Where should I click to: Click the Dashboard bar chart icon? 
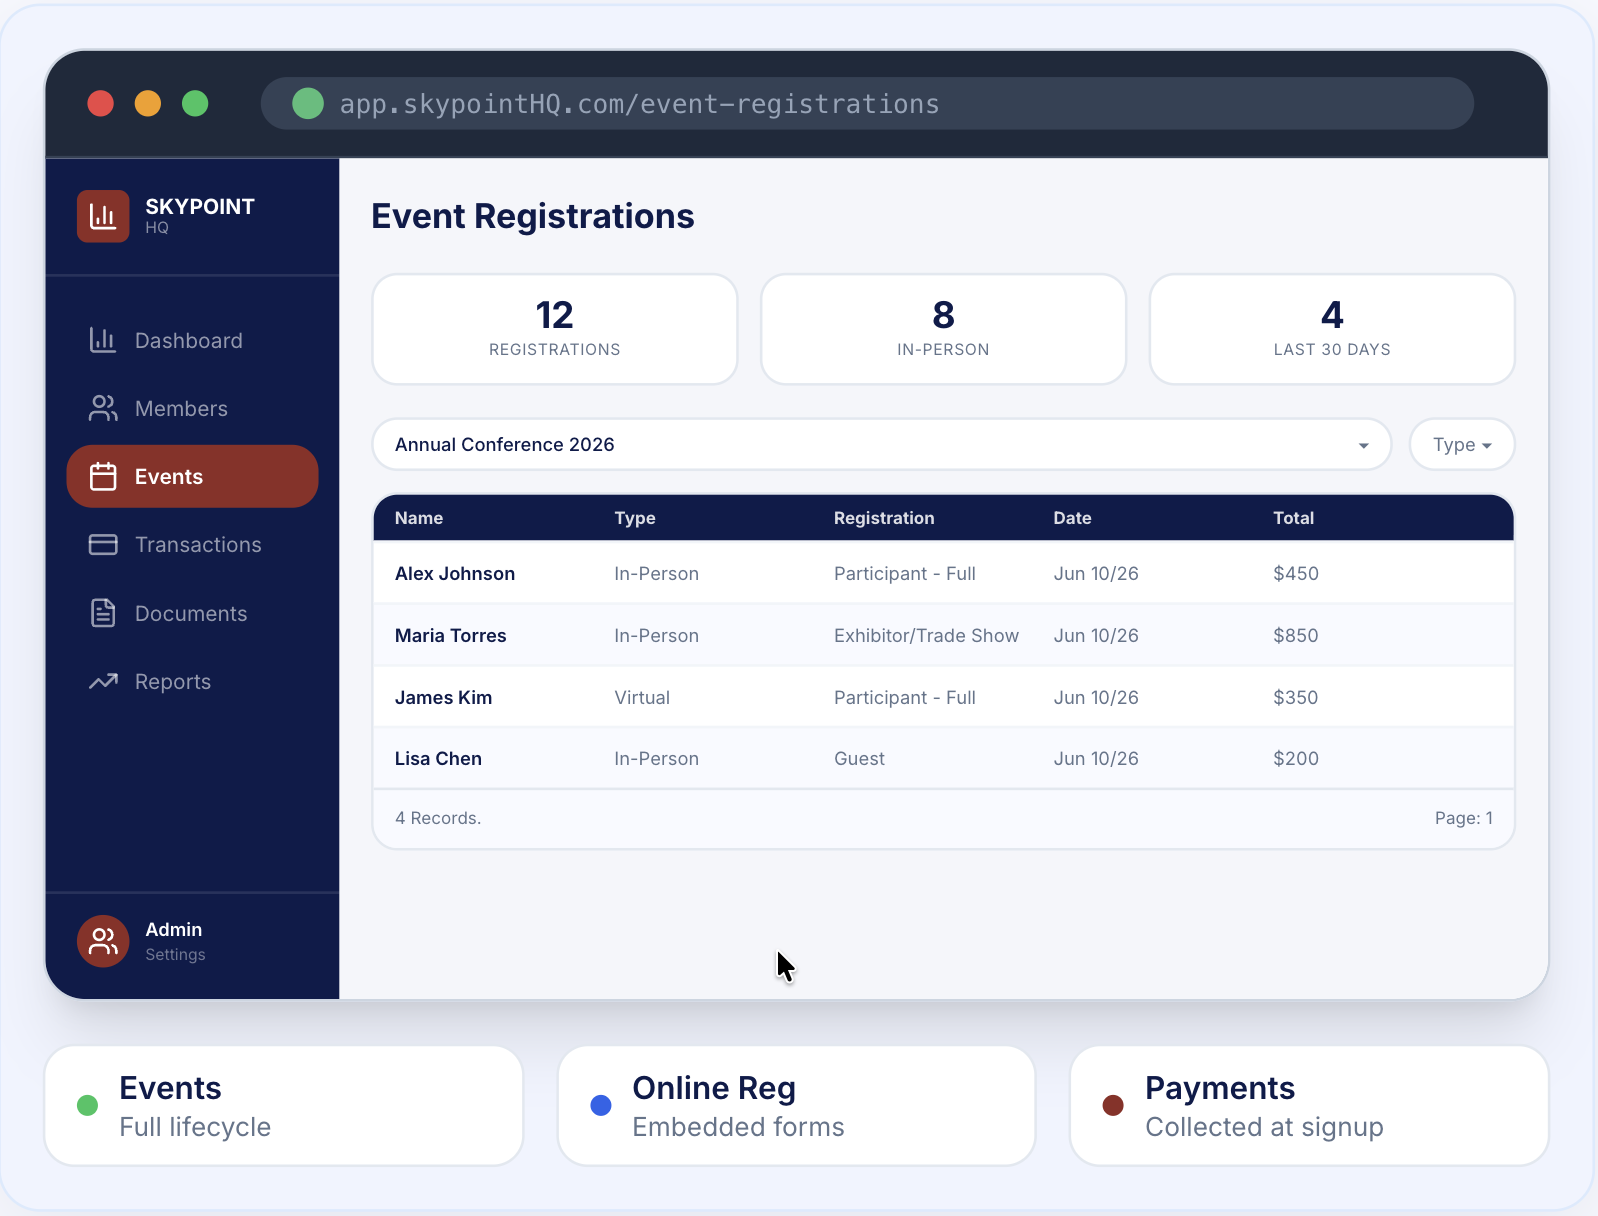click(x=103, y=340)
